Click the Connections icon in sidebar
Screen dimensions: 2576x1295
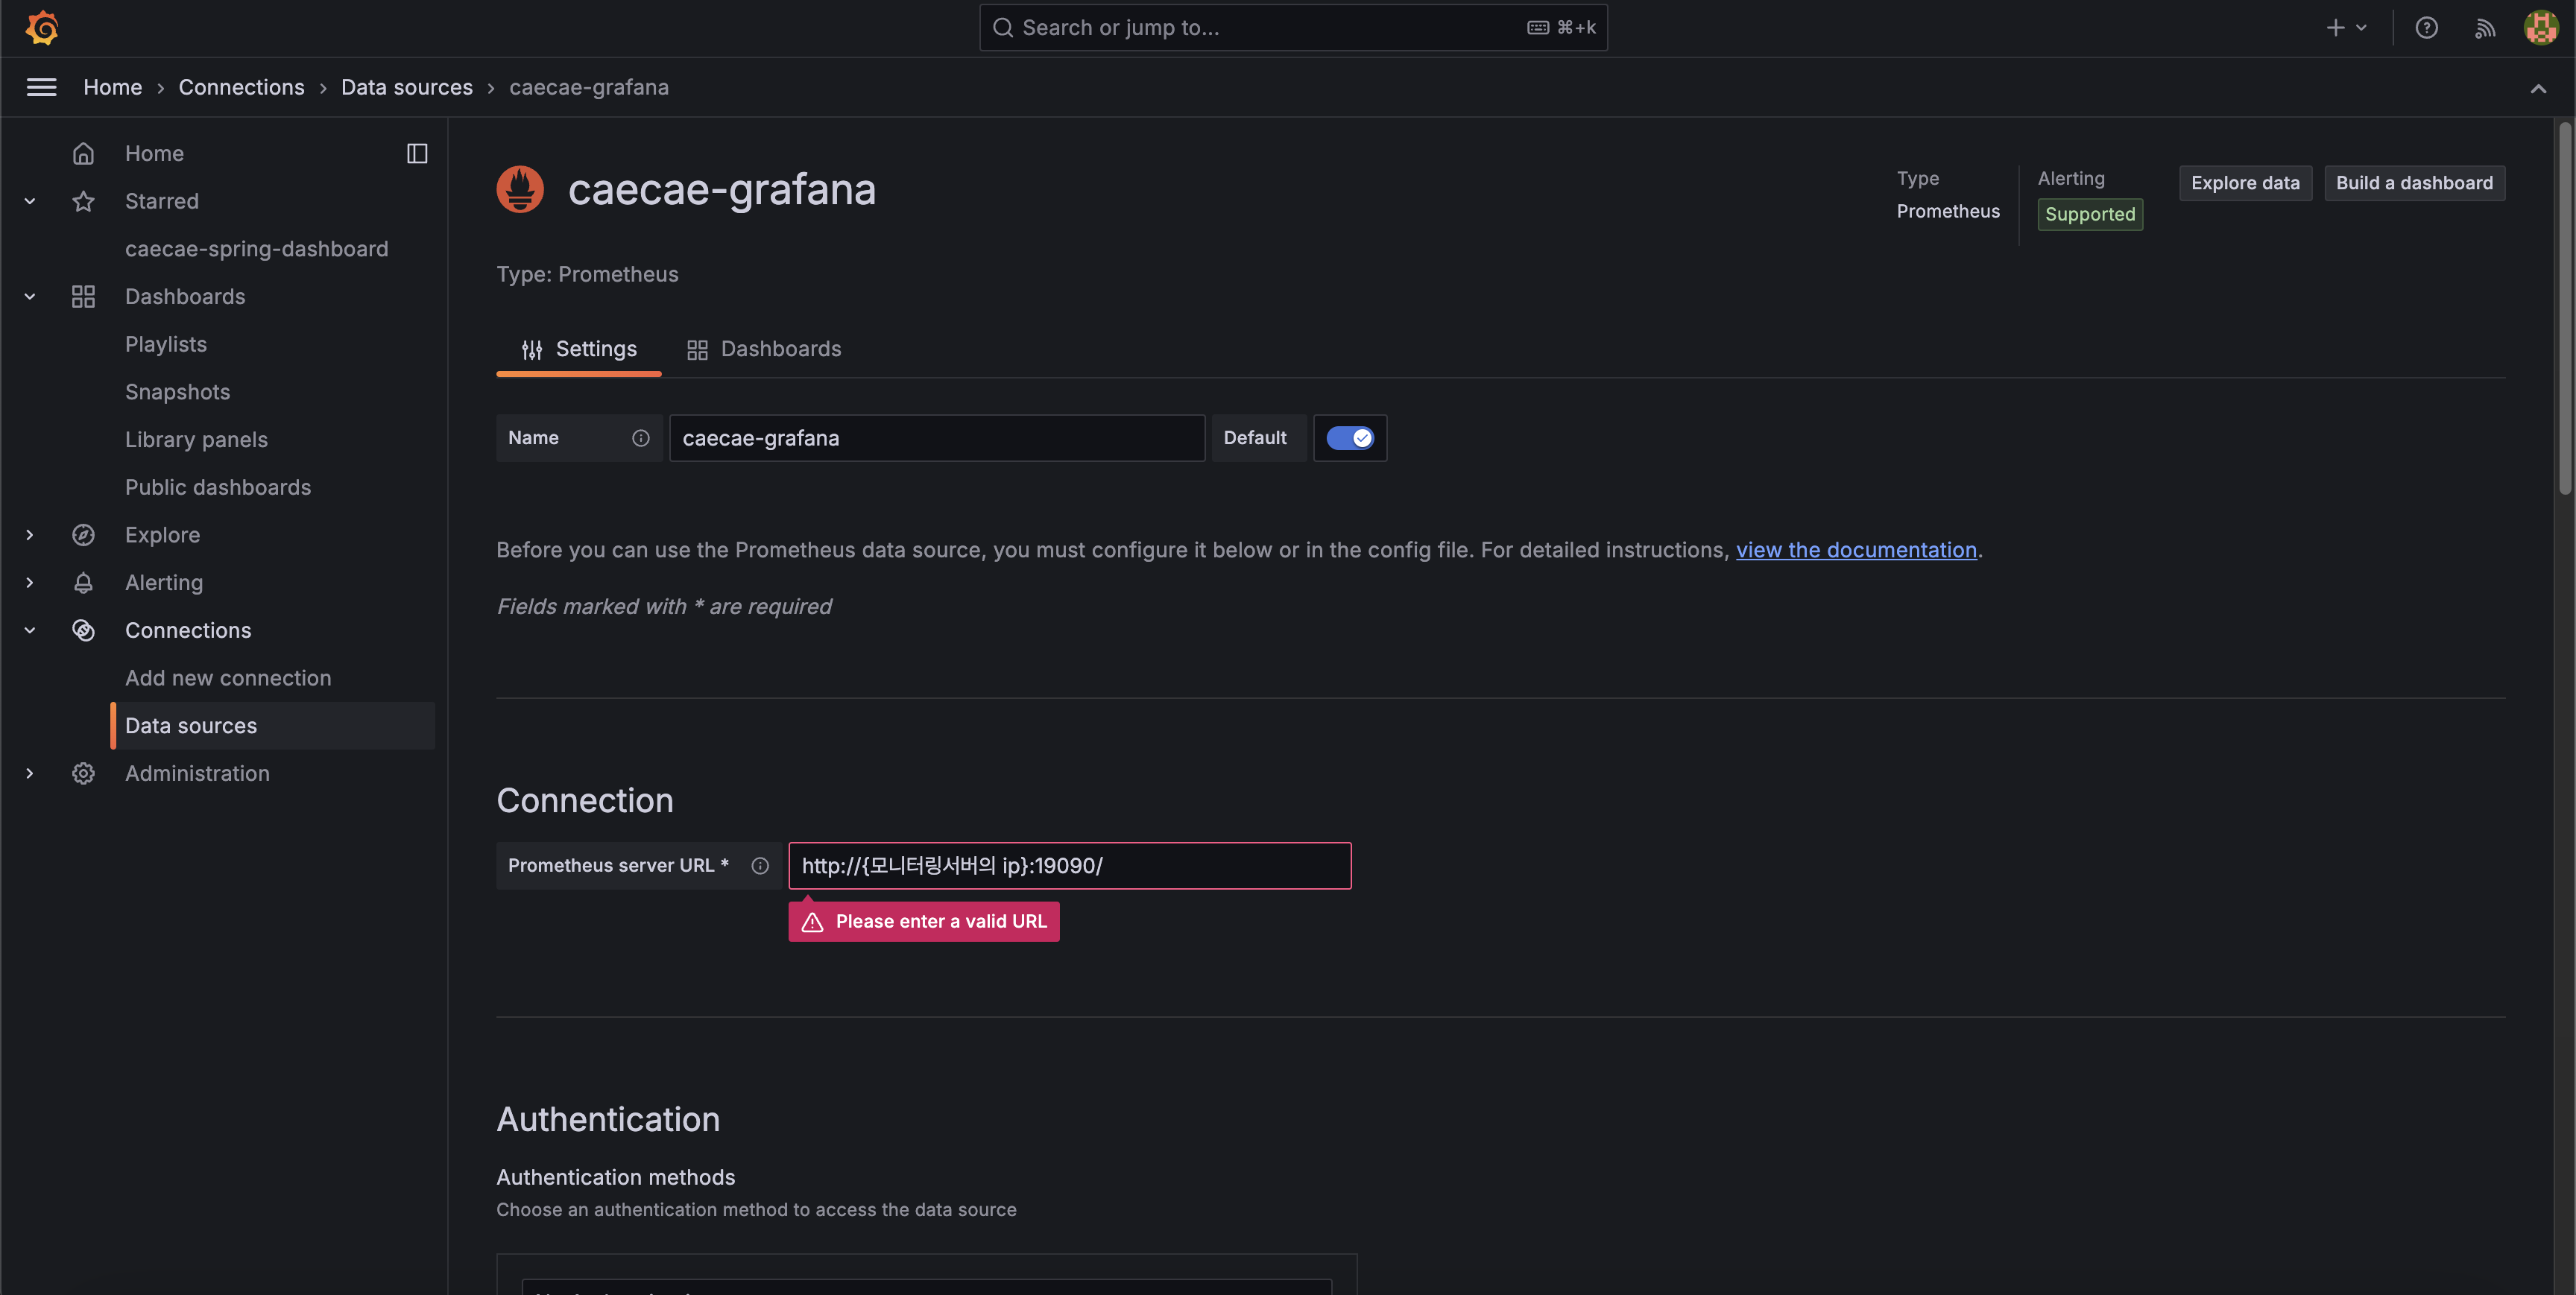tap(83, 630)
